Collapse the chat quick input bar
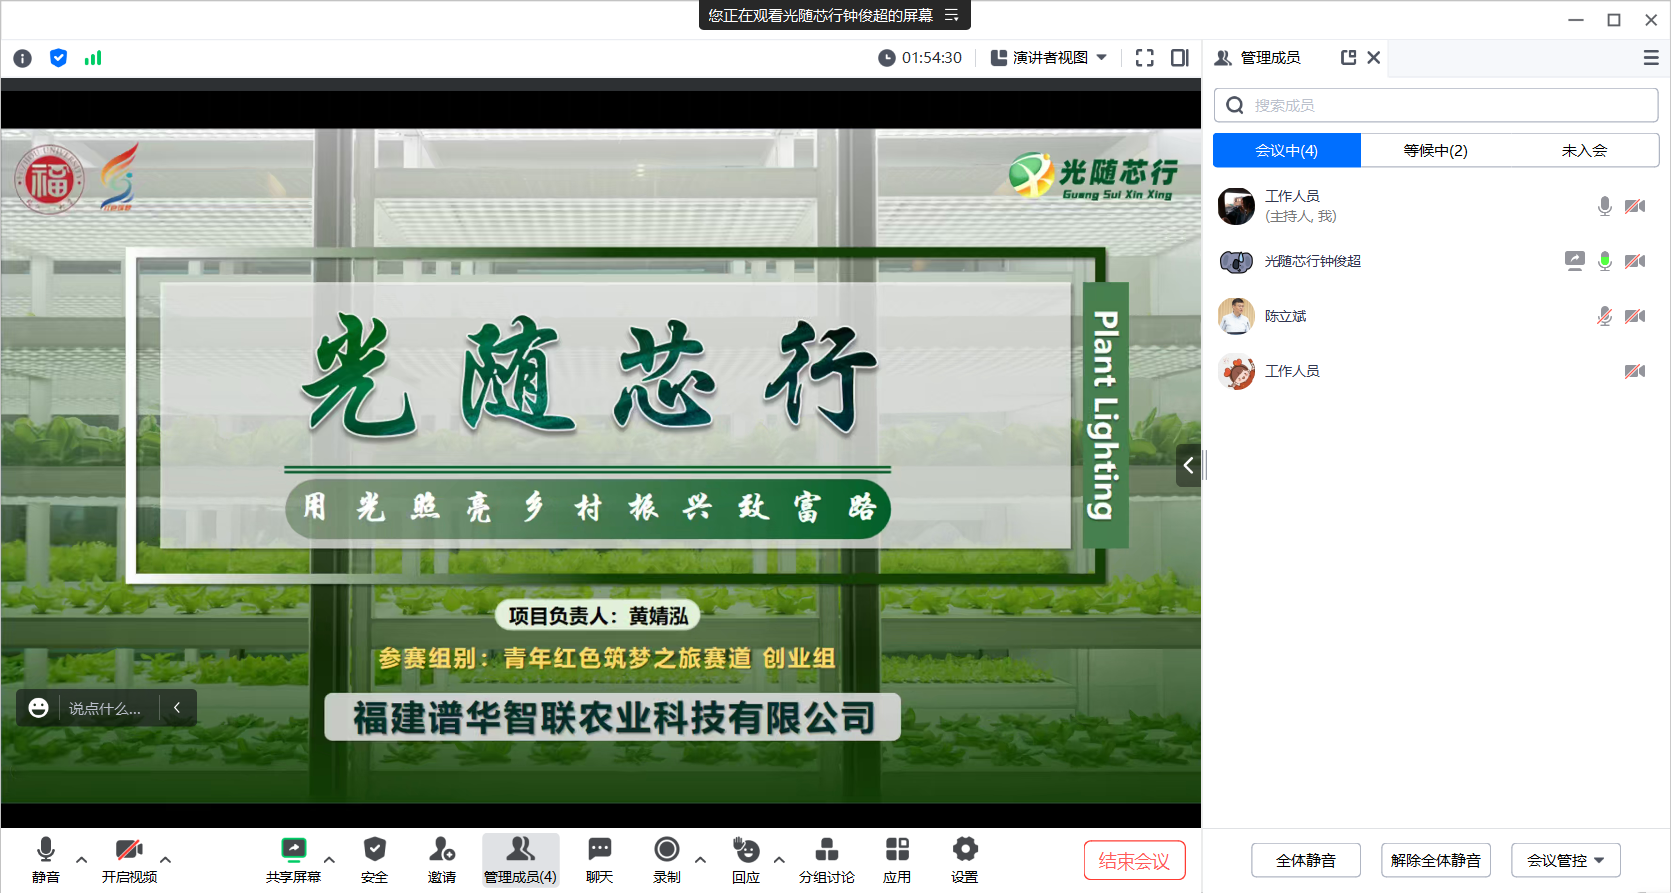This screenshot has height=893, width=1671. [x=177, y=707]
